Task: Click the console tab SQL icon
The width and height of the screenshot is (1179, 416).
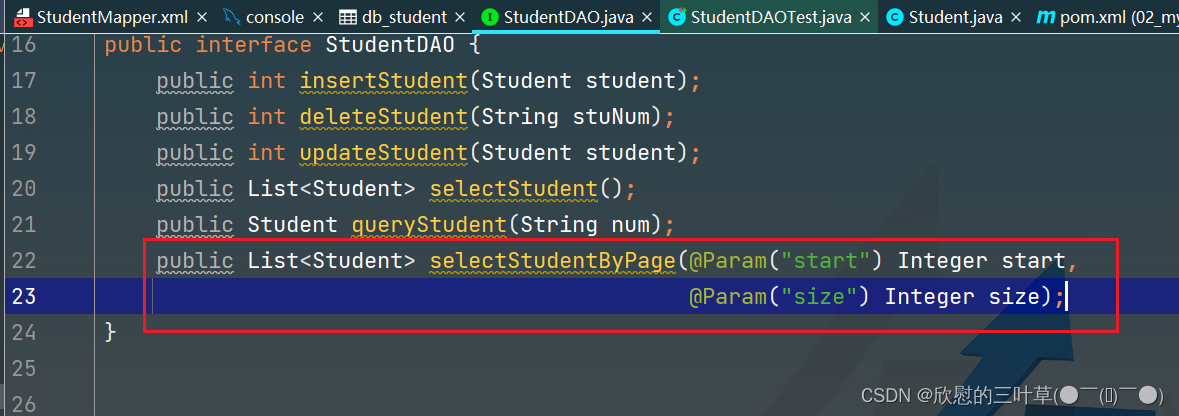Action: pos(232,17)
